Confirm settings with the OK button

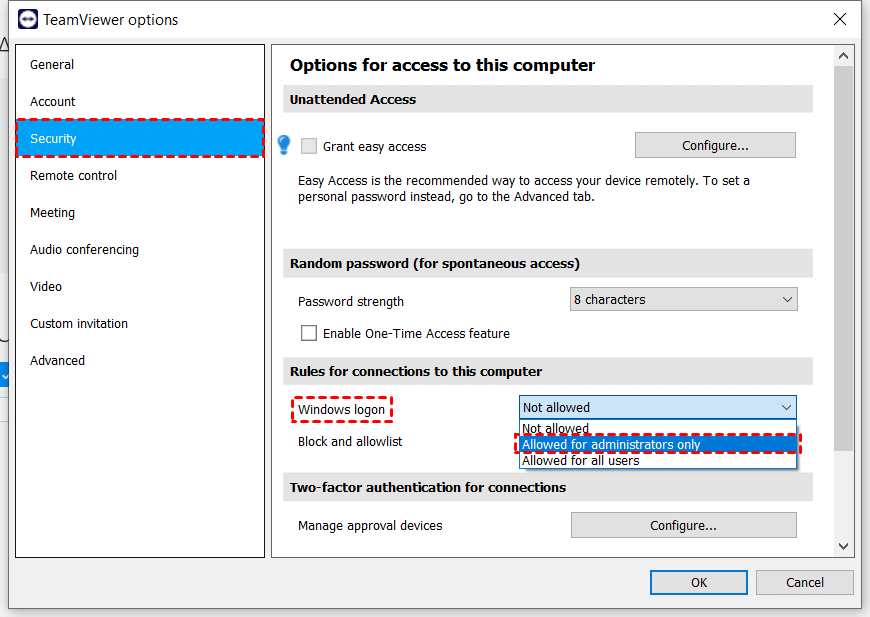pyautogui.click(x=698, y=583)
